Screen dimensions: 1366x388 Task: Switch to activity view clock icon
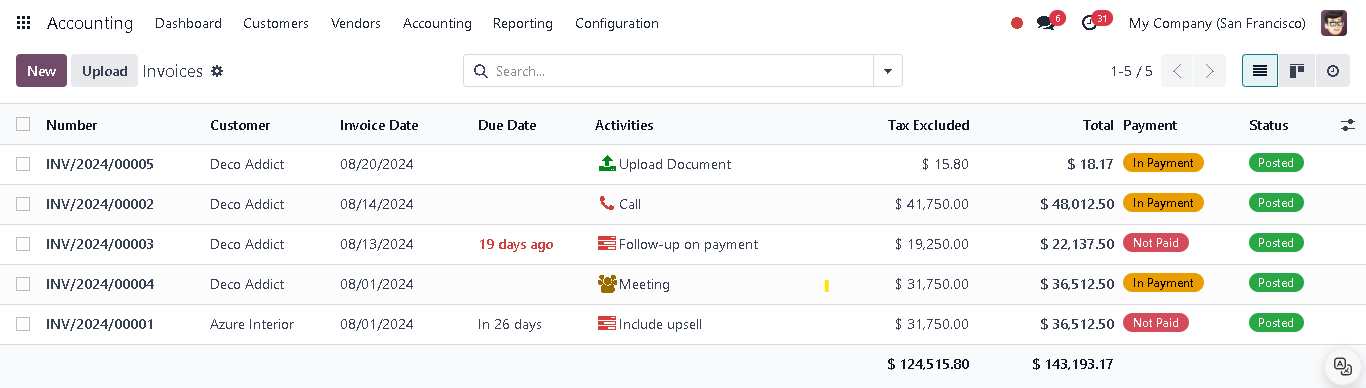1332,71
